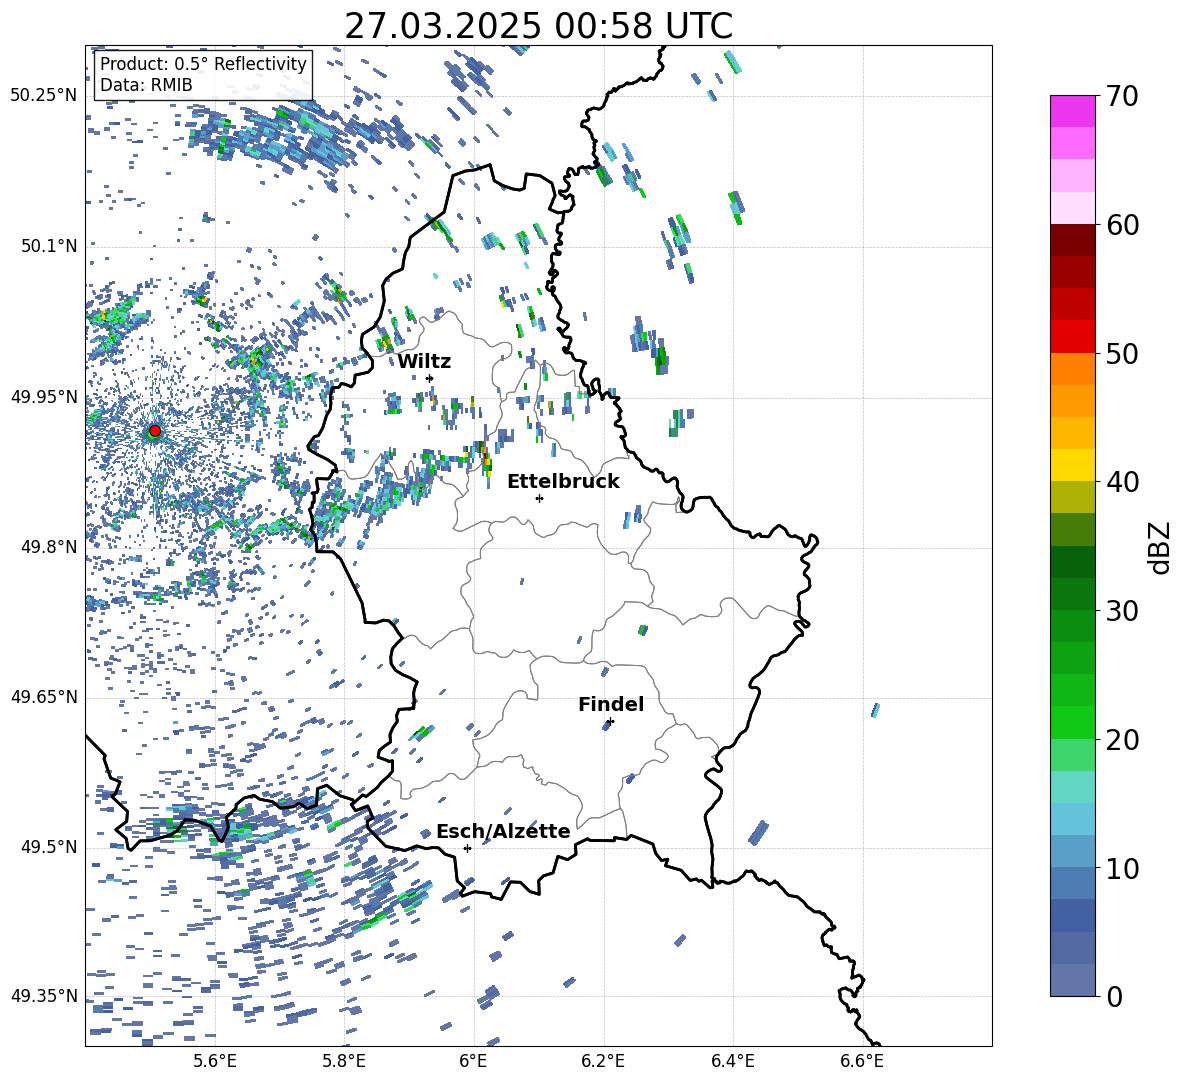
Task: Click the 50 value on the colorbar
Action: 1121,353
